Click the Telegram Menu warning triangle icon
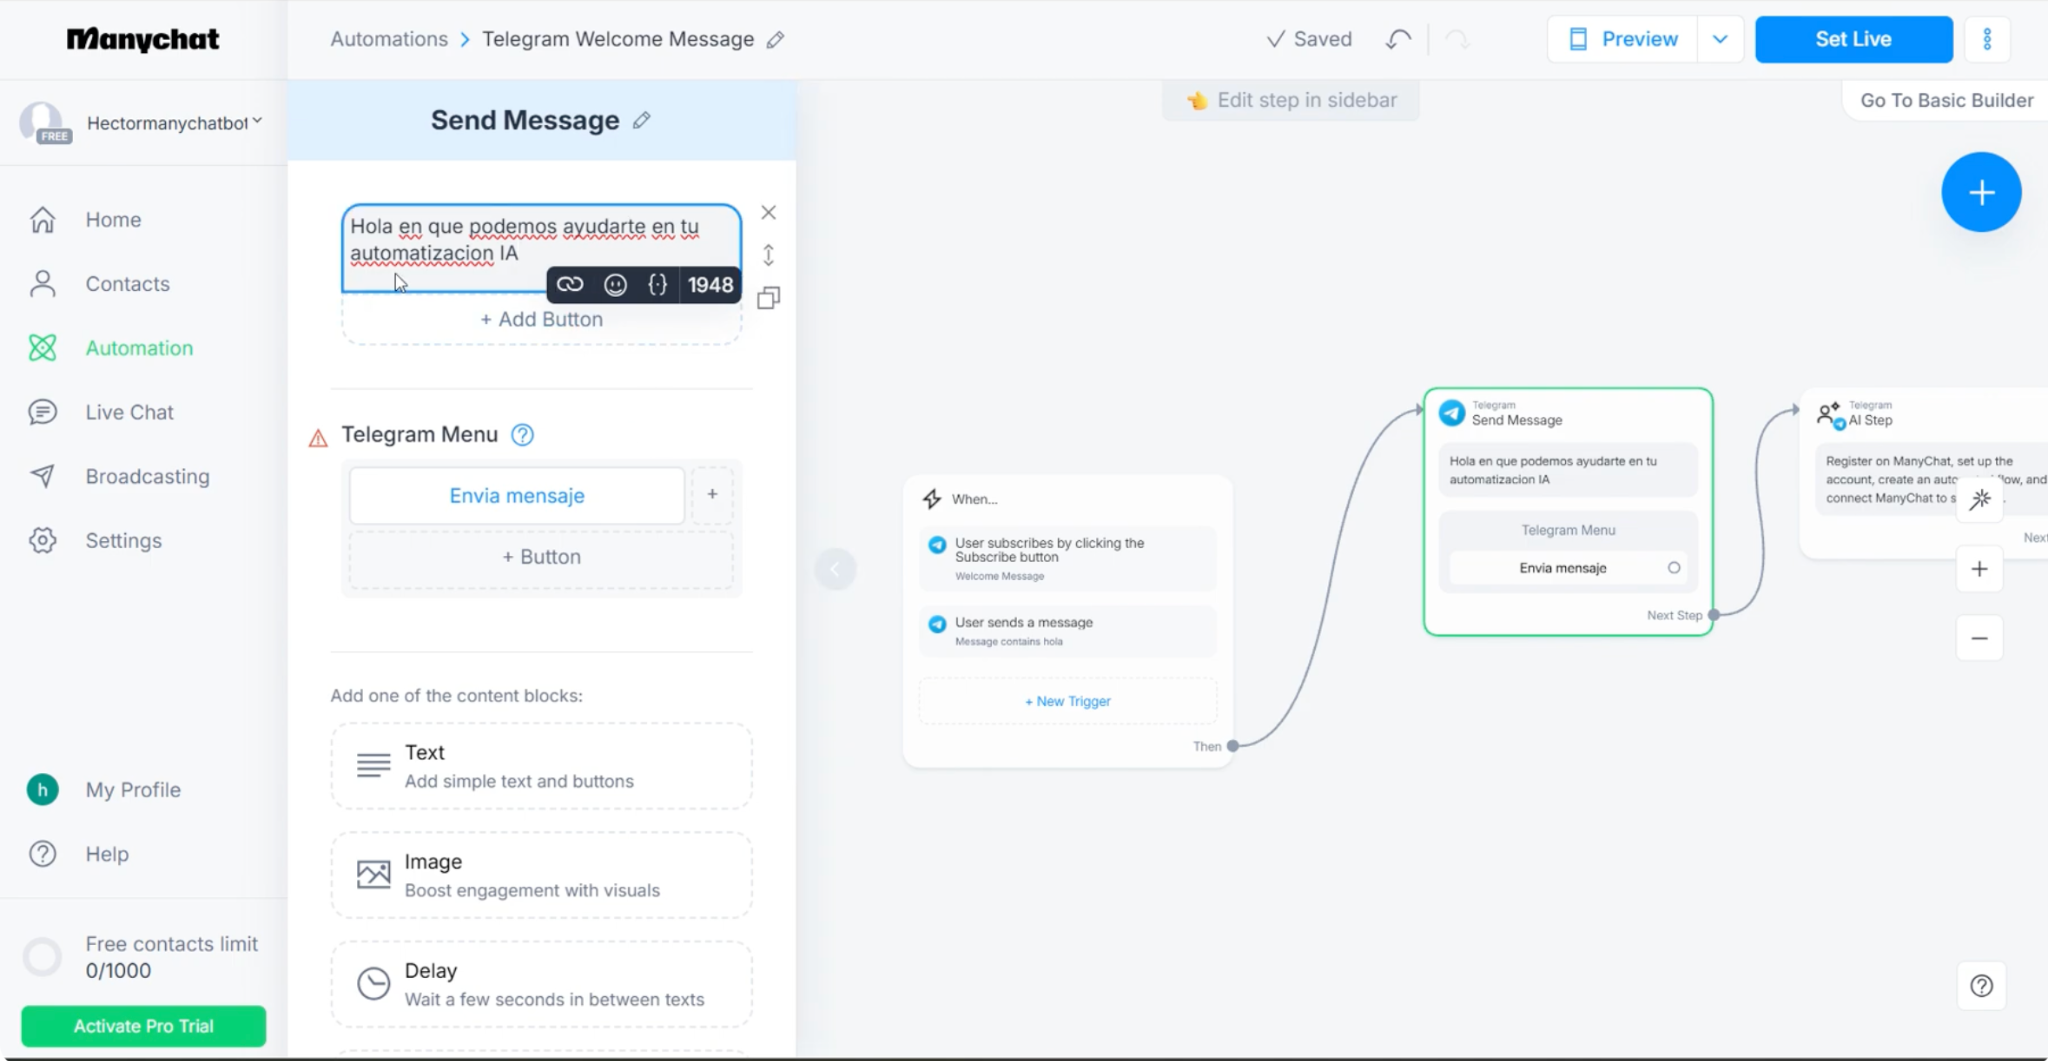 tap(318, 438)
